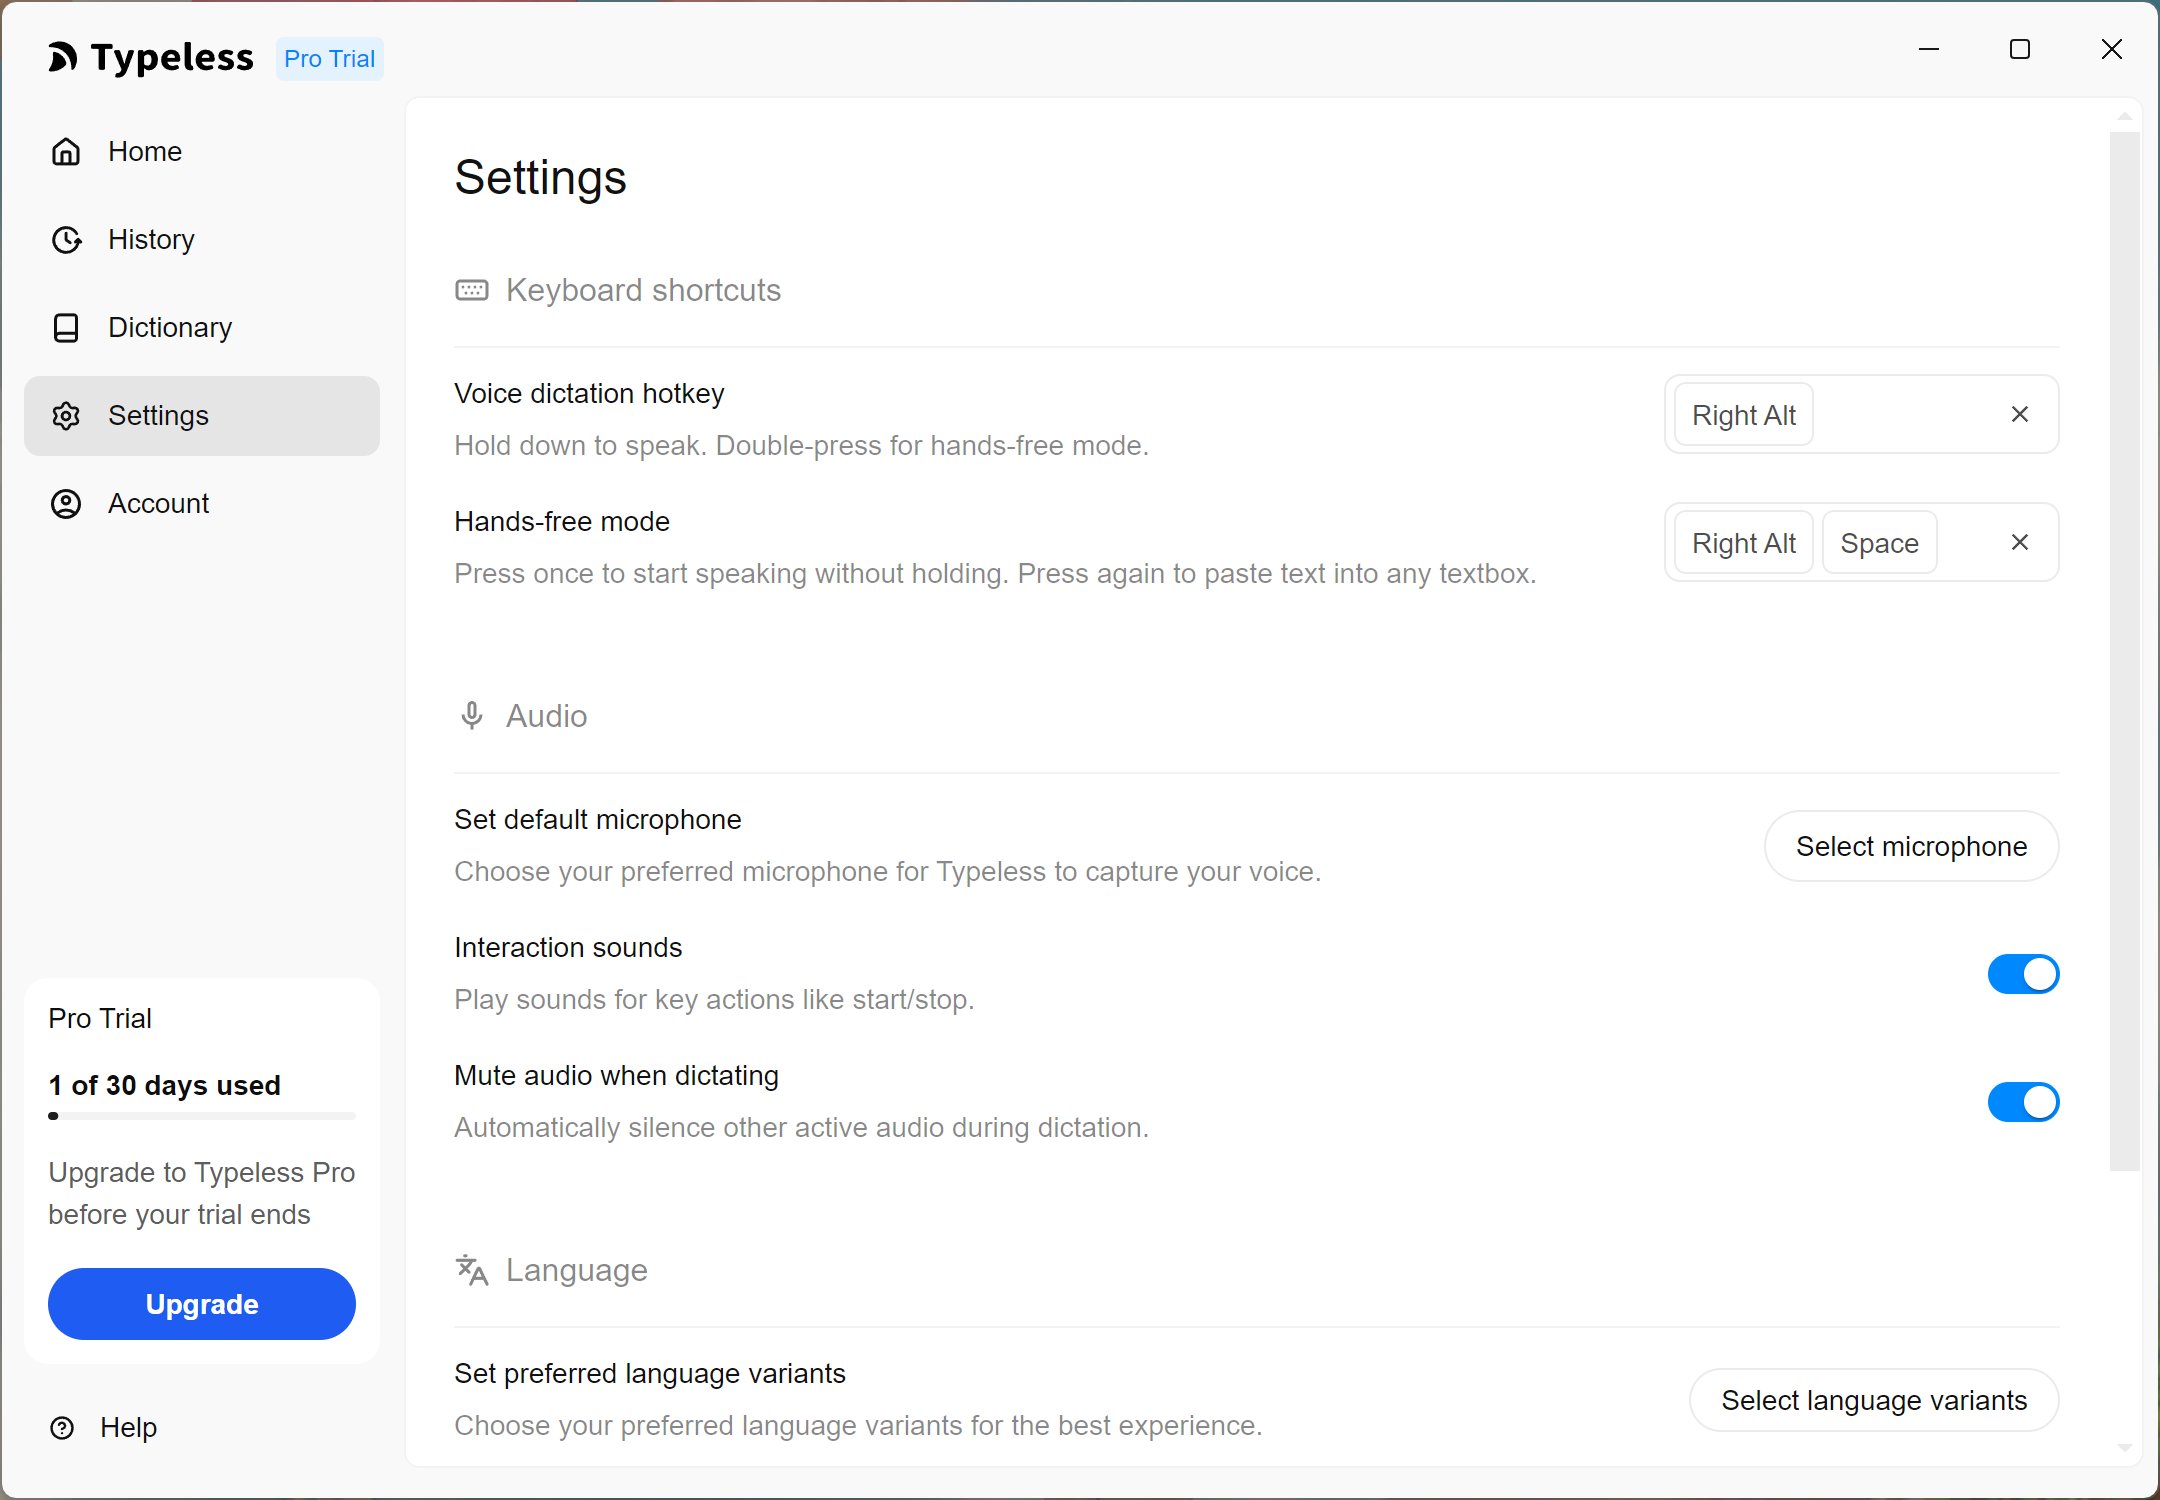Clear the Hands-free mode hotkey

[2019, 542]
